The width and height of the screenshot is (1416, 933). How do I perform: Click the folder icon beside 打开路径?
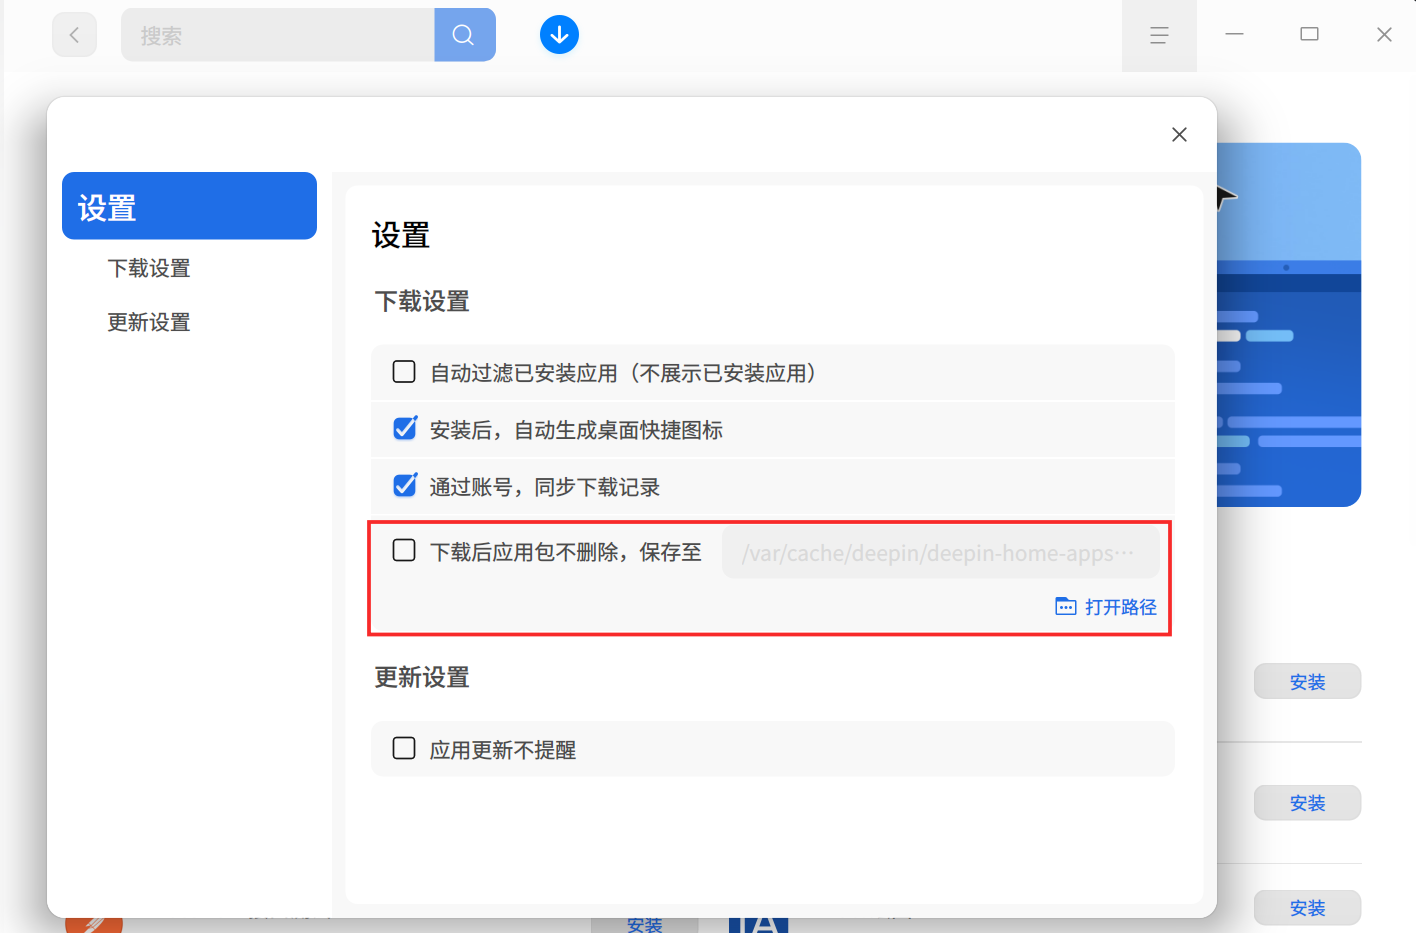point(1066,607)
